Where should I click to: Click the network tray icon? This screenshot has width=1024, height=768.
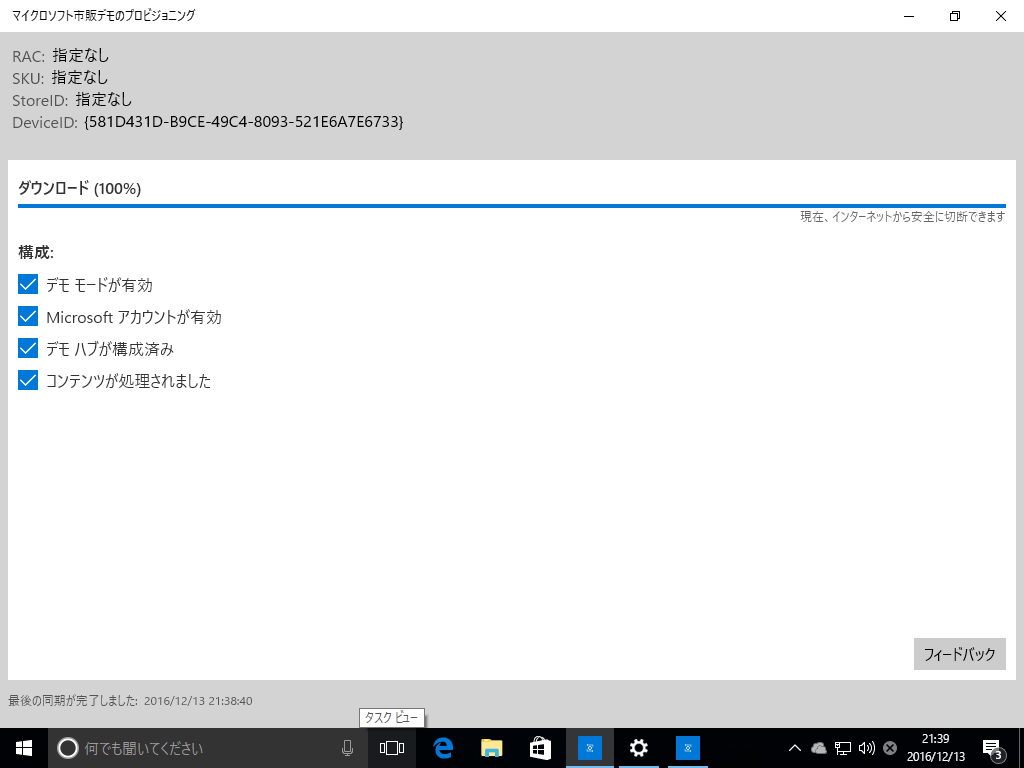[842, 748]
